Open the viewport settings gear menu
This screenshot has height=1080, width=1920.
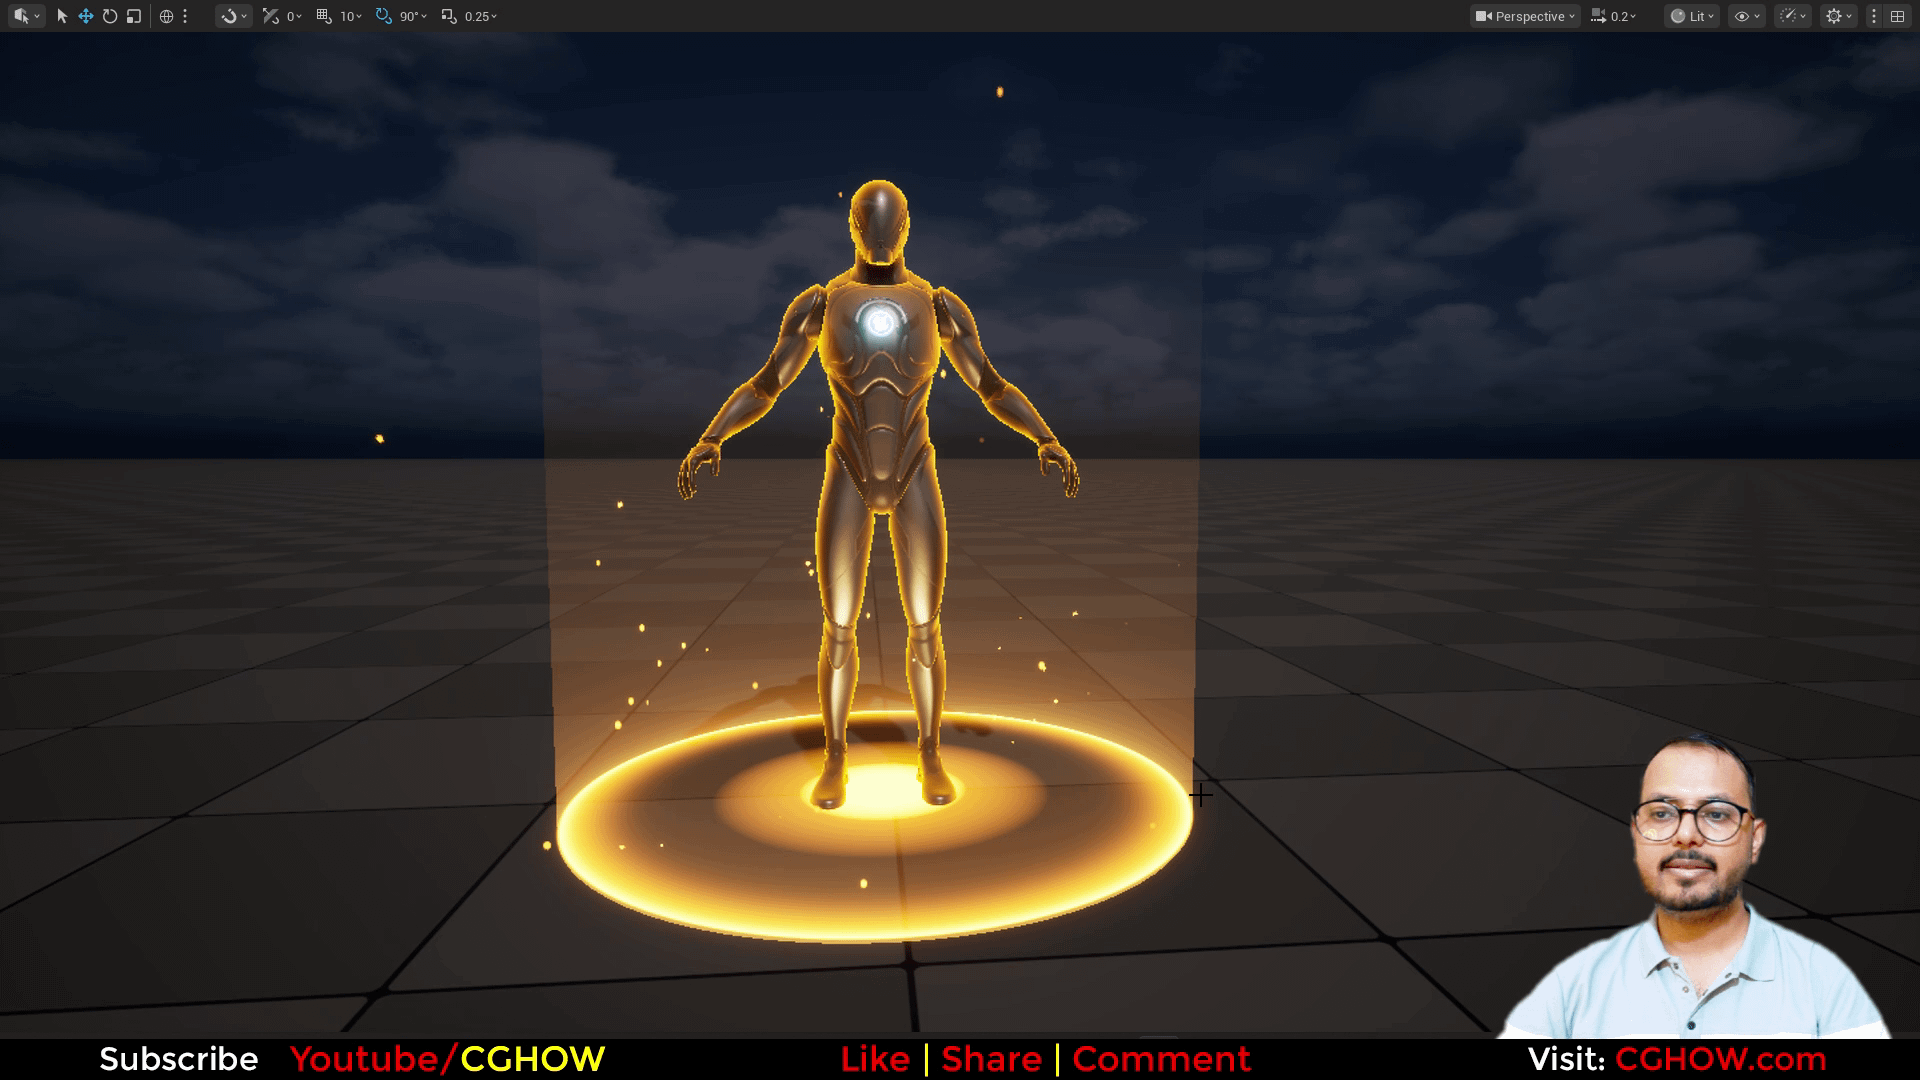click(1838, 16)
